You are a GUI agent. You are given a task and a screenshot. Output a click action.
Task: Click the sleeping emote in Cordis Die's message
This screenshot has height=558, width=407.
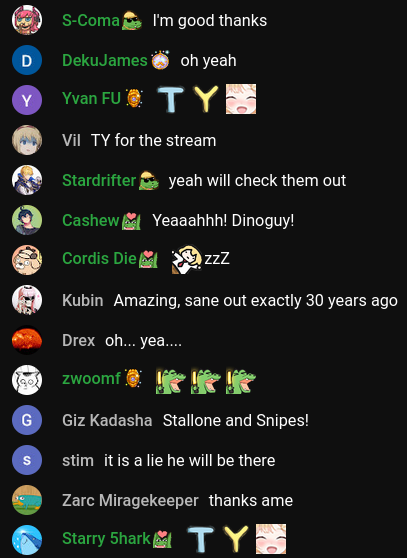(x=187, y=259)
